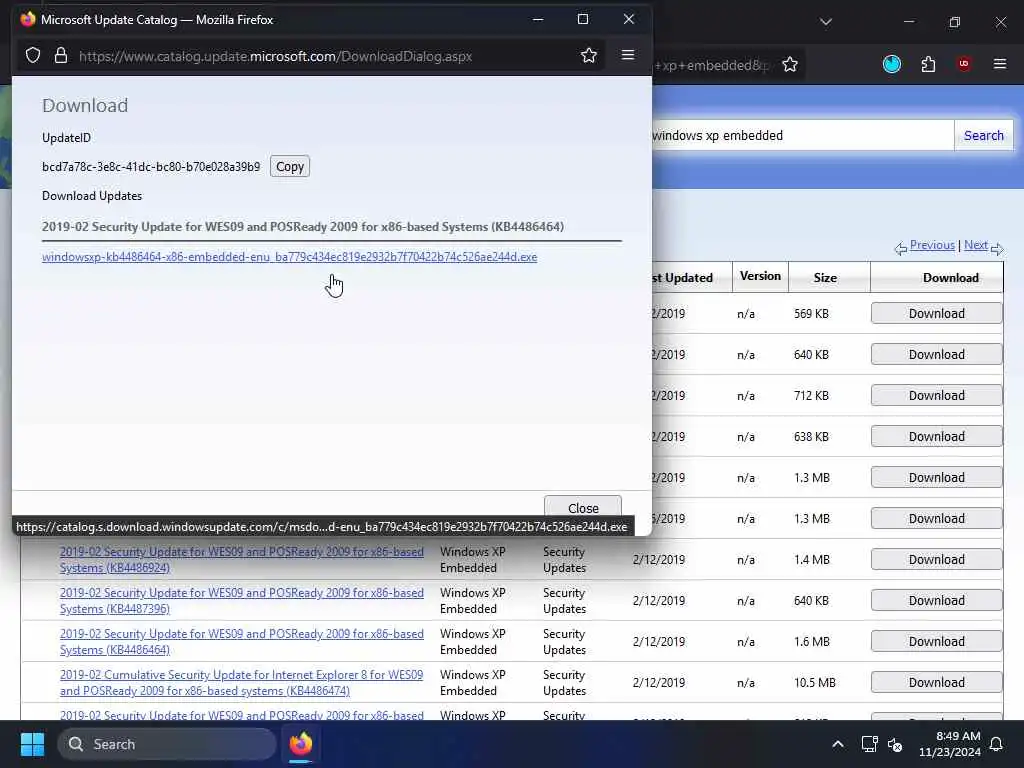Bookmark the DownloadDialog page with star icon
The height and width of the screenshot is (768, 1024).
pyautogui.click(x=588, y=56)
